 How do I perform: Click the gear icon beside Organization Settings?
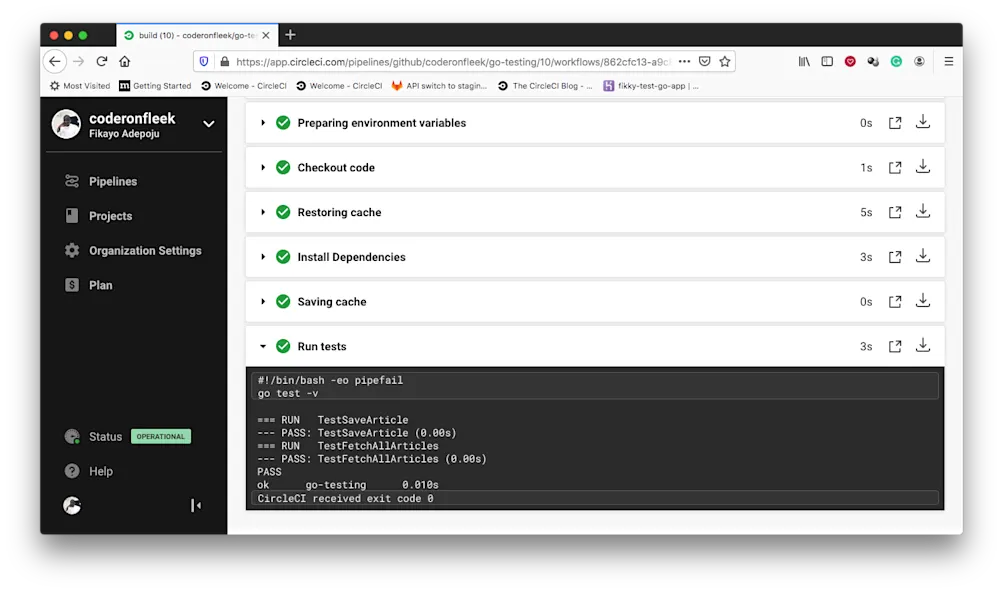pos(72,250)
